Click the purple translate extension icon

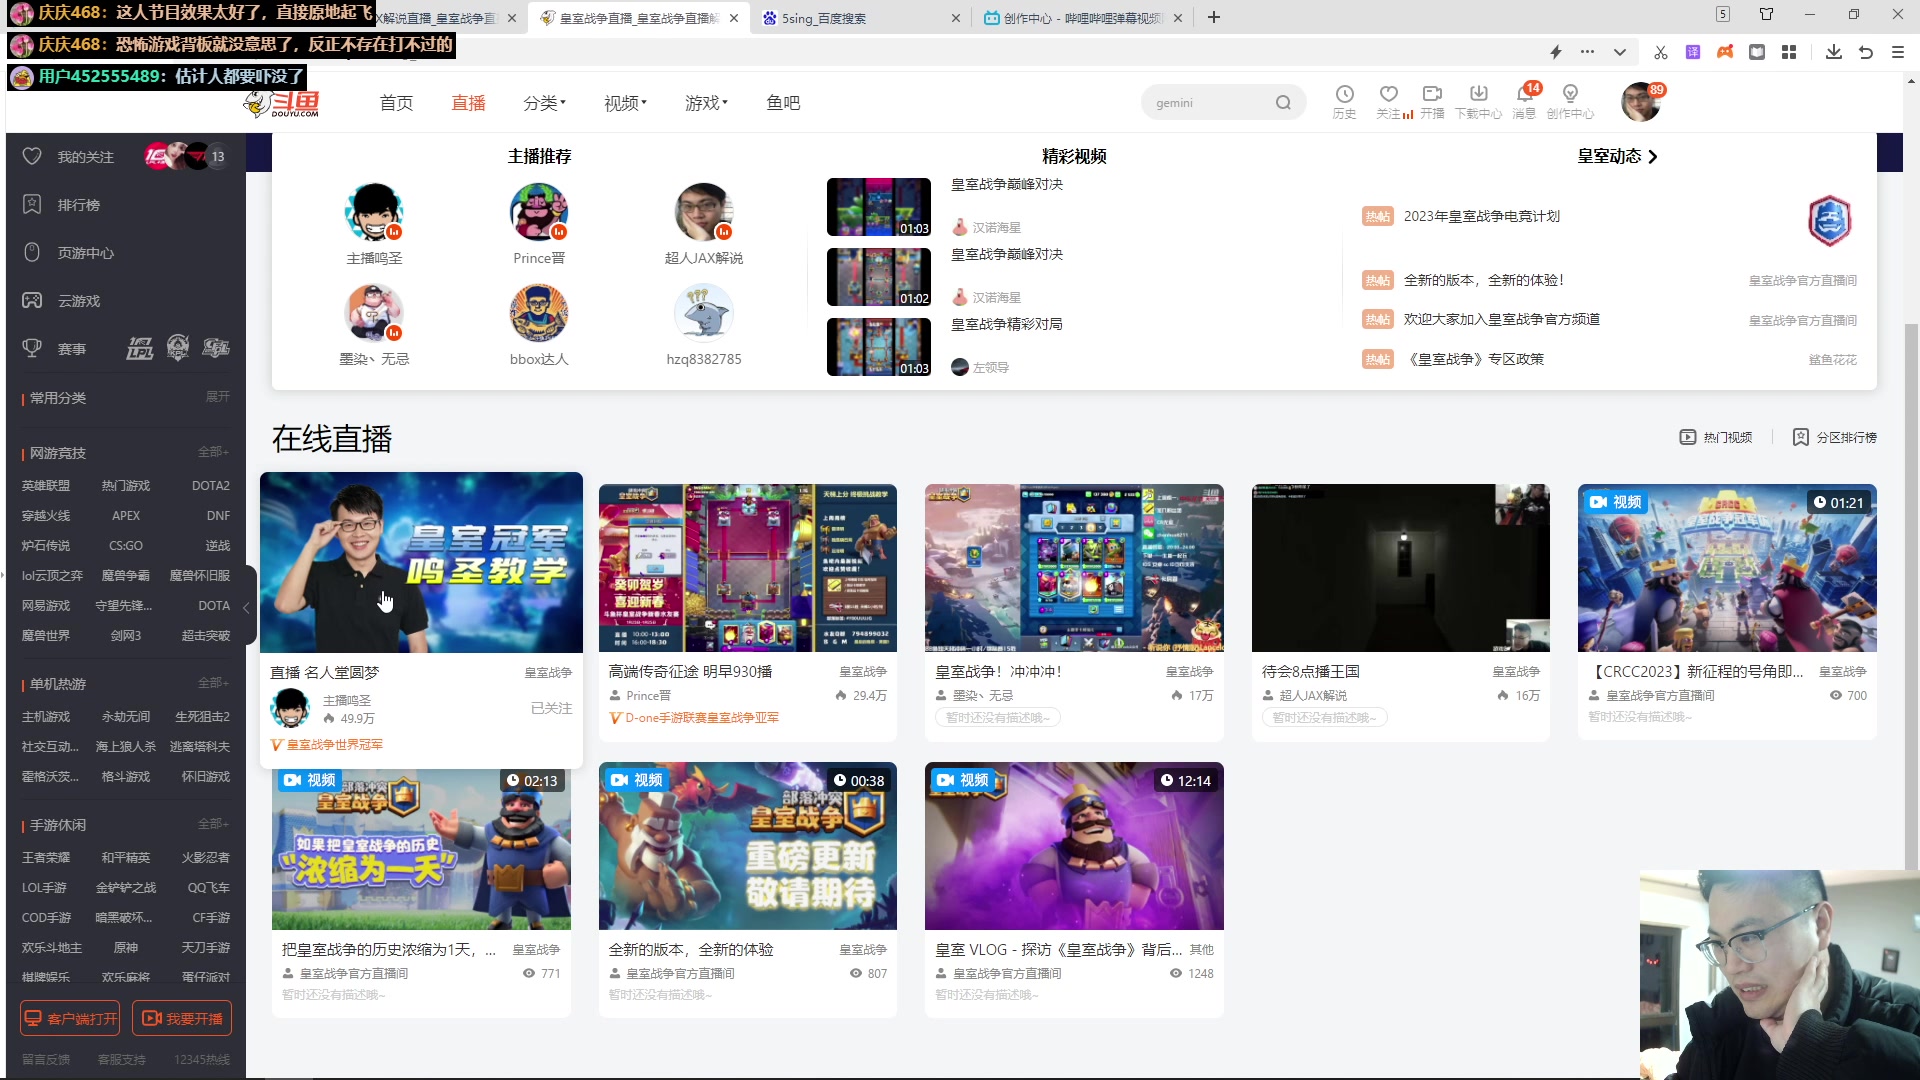(x=1693, y=52)
